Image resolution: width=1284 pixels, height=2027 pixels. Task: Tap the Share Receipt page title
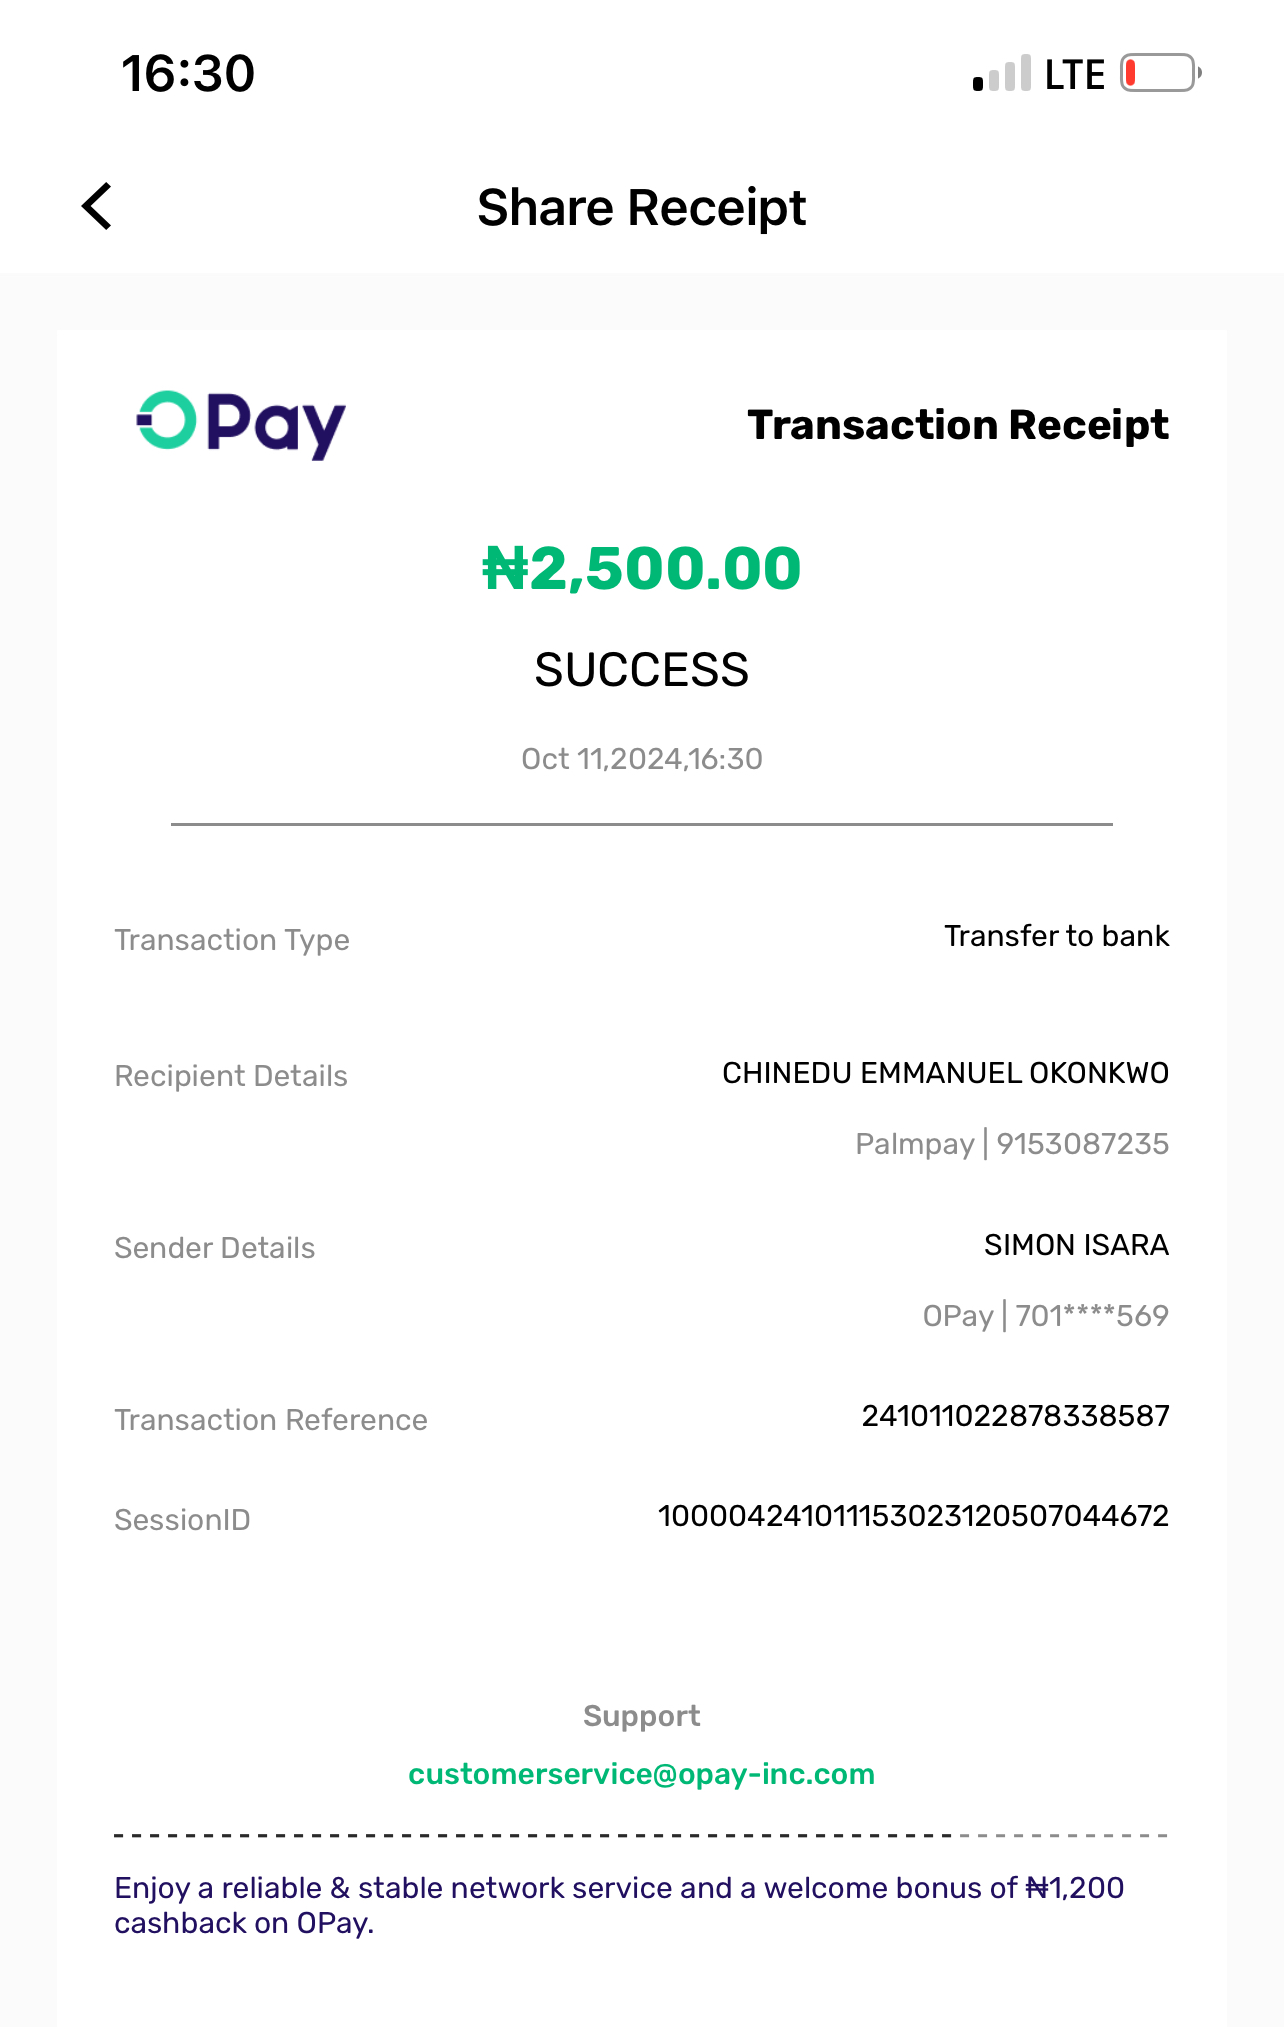[641, 208]
